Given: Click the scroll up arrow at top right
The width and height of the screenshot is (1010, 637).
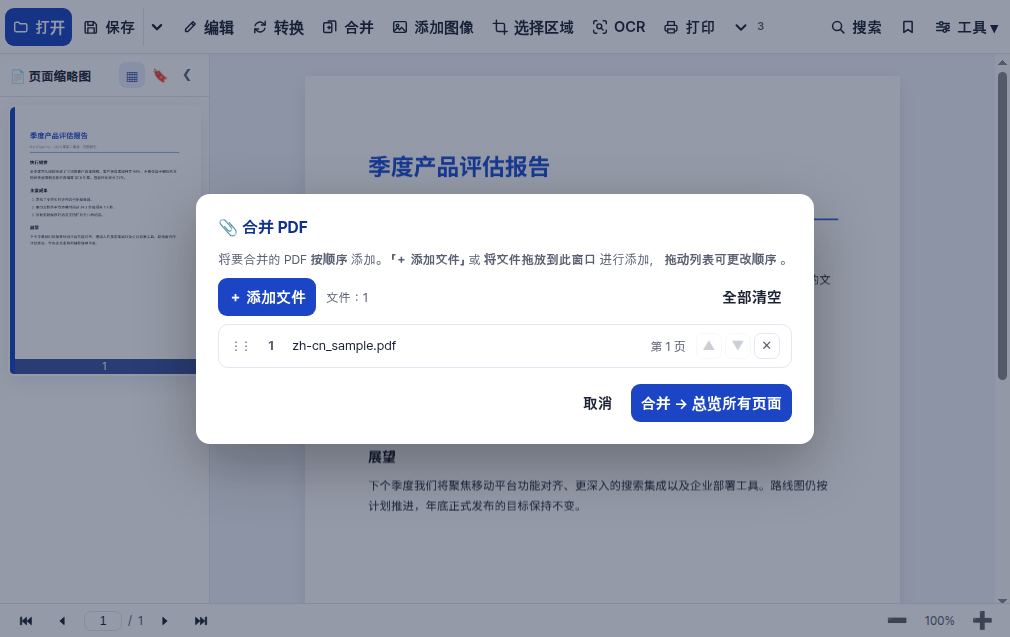Looking at the screenshot, I should 1002,62.
